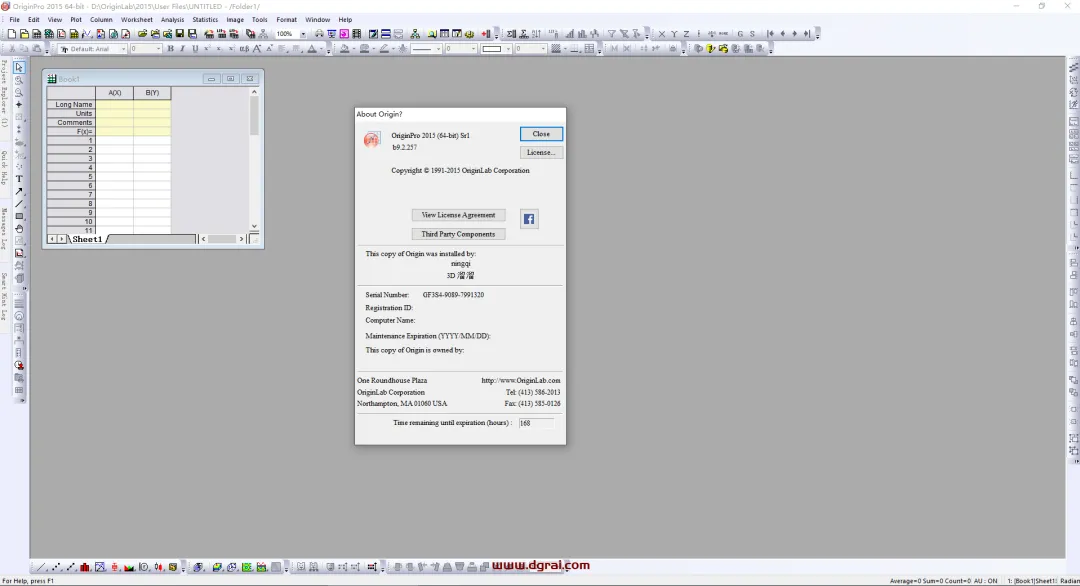Open the 100% zoom level dropdown
This screenshot has height=586, width=1080.
[x=303, y=34]
